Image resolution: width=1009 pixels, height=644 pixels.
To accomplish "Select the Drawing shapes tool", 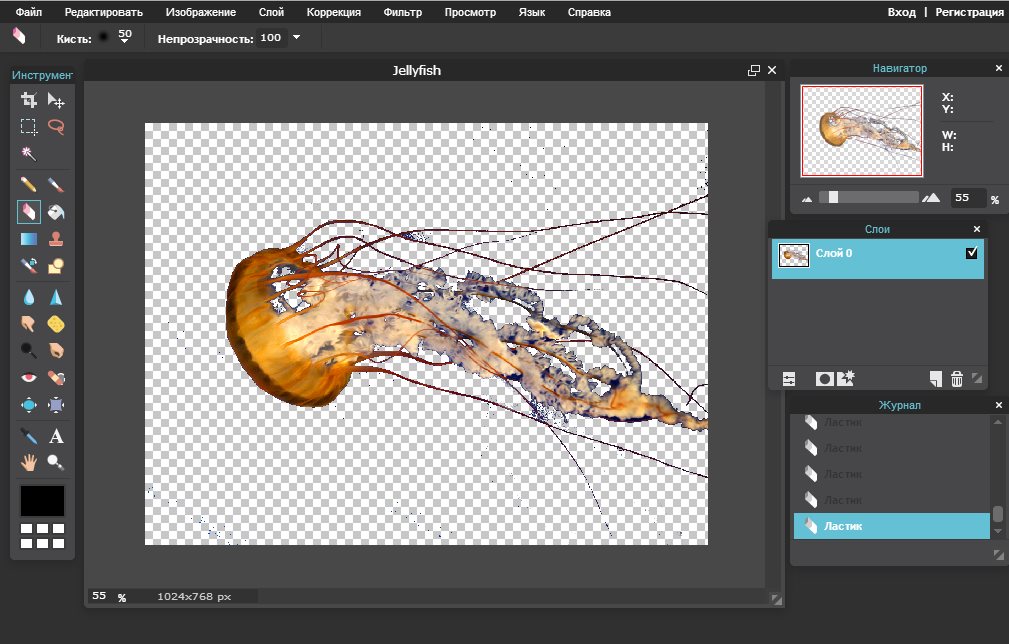I will [x=56, y=266].
